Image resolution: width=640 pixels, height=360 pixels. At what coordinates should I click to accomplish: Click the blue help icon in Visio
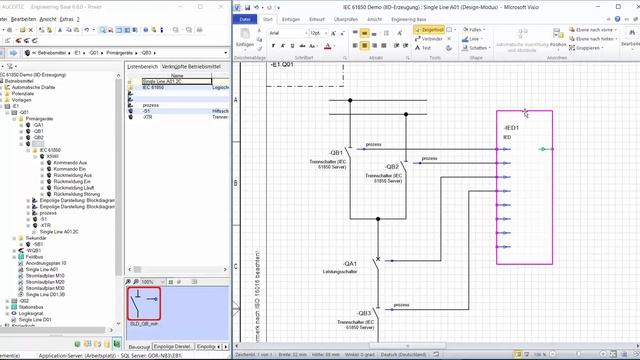click(x=618, y=19)
